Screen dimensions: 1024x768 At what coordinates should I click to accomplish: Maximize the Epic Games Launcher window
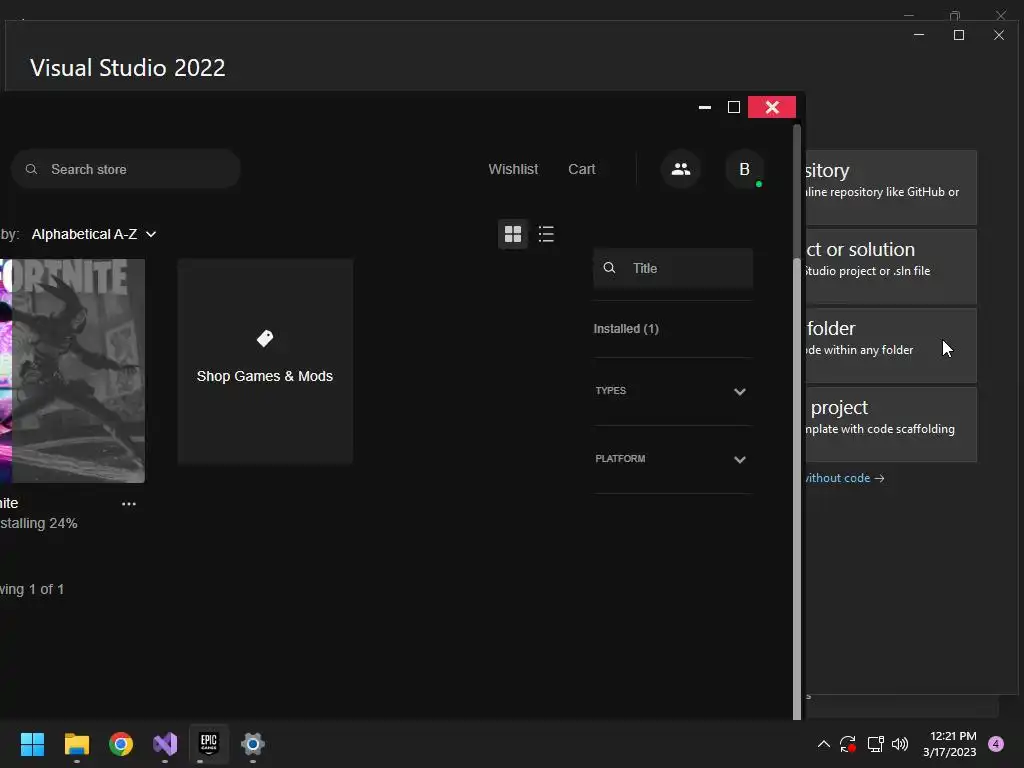point(733,107)
